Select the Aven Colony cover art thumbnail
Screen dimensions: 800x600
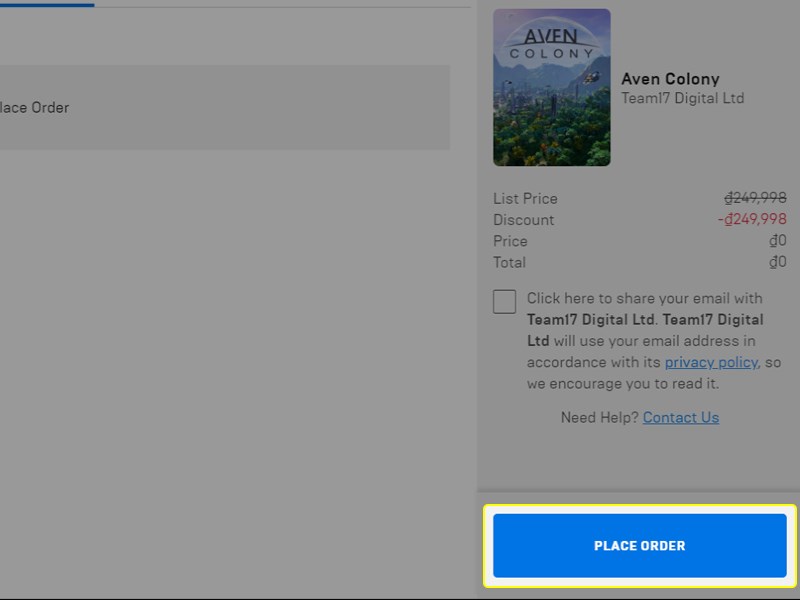pos(552,87)
